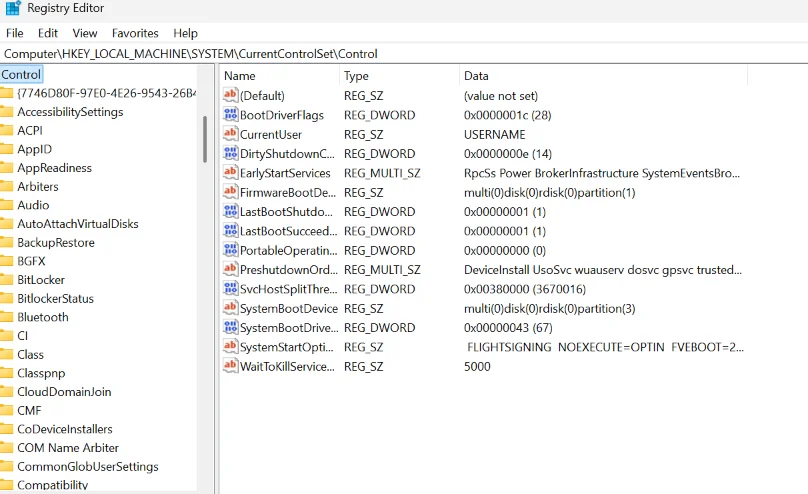Select the Arbiters key
The width and height of the screenshot is (808, 494).
[x=38, y=186]
